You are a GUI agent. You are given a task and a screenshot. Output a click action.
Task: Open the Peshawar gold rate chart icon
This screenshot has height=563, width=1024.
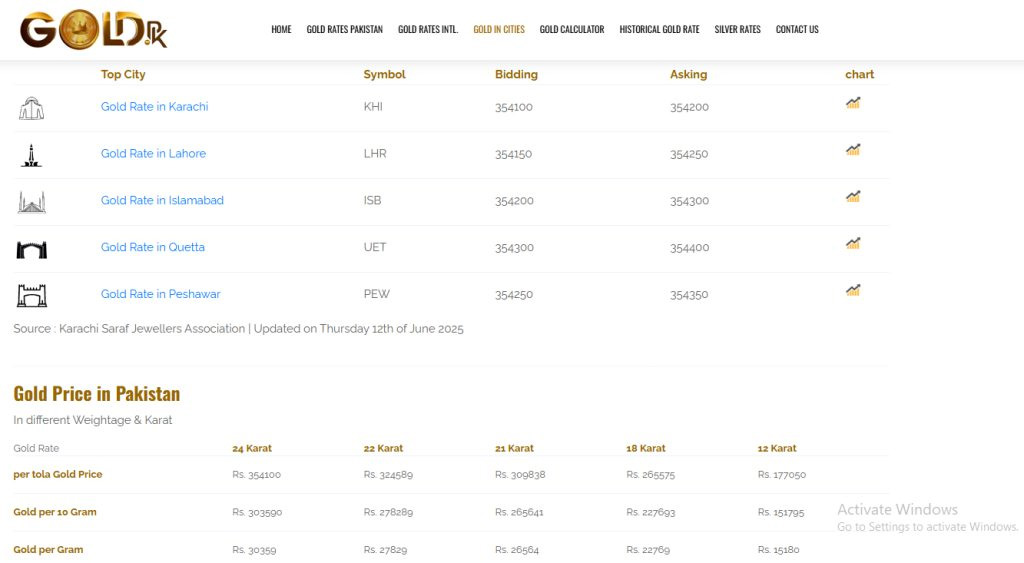coord(853,290)
